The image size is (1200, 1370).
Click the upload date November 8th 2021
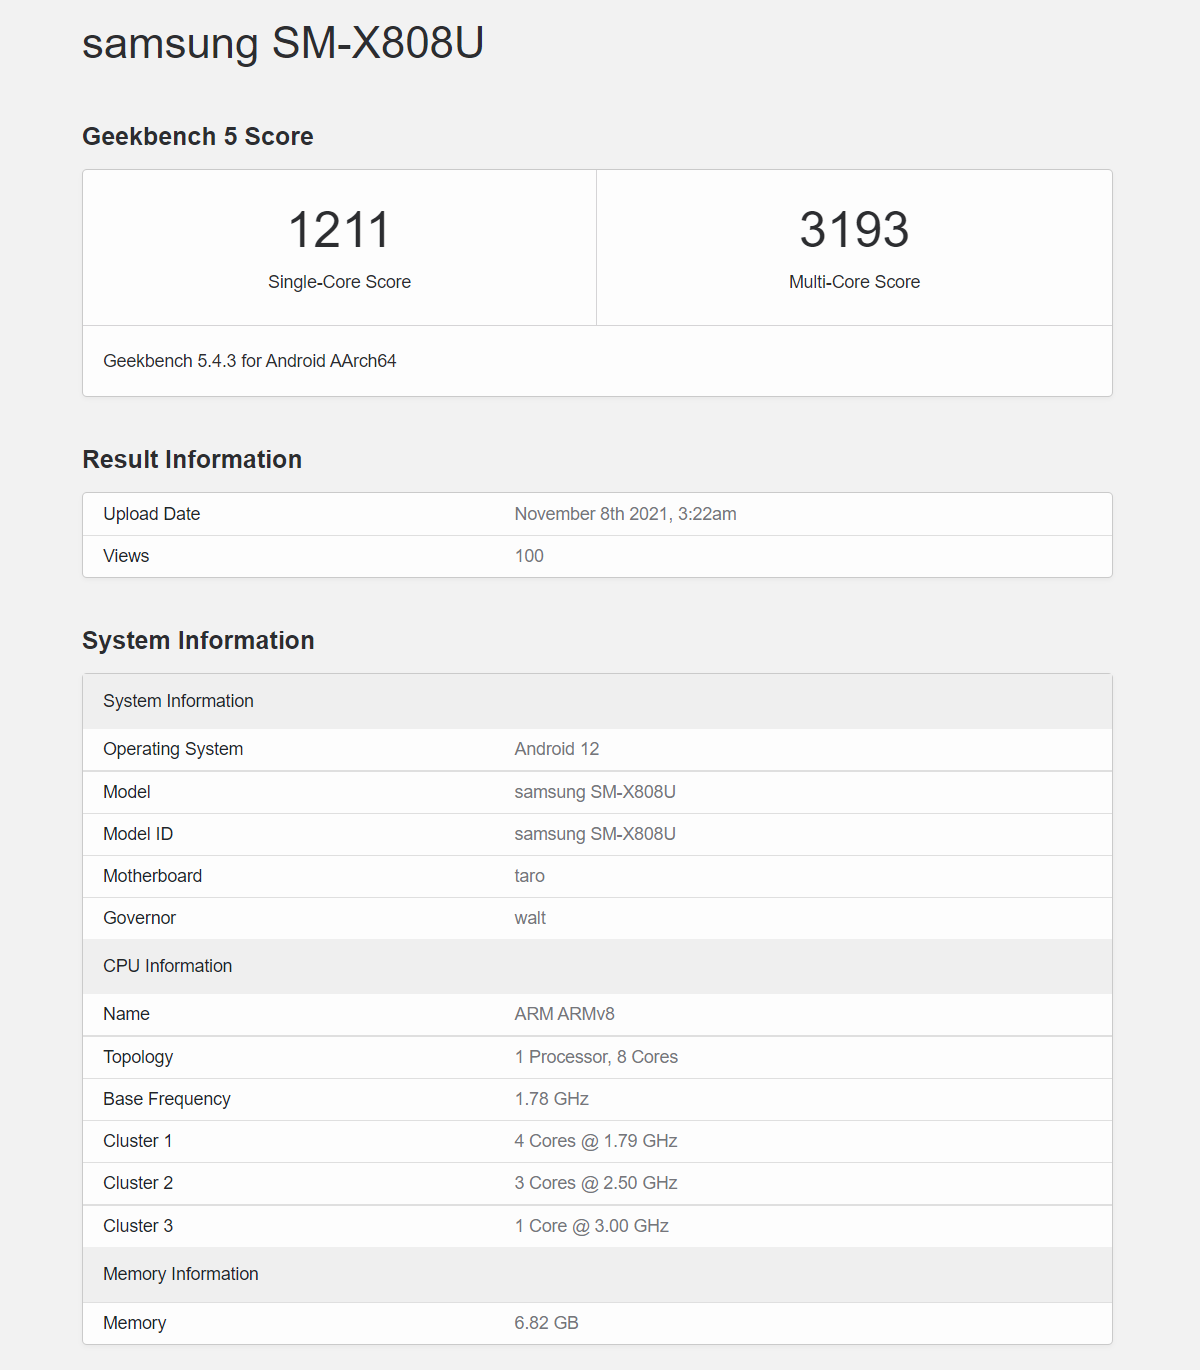(625, 514)
